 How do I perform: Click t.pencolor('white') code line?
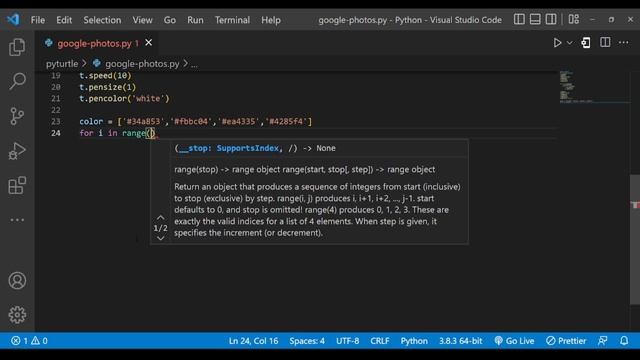tap(124, 98)
